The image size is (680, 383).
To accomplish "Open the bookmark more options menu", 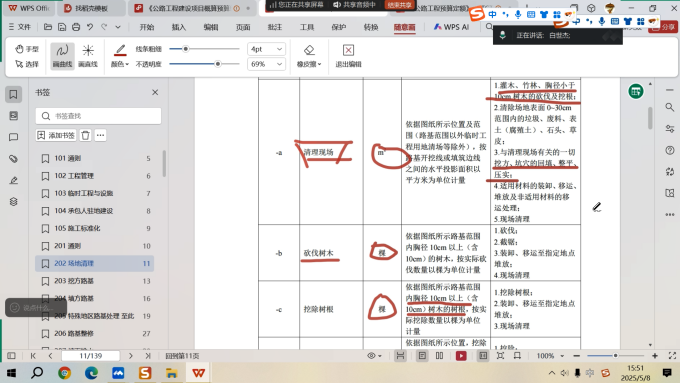I will [100, 135].
